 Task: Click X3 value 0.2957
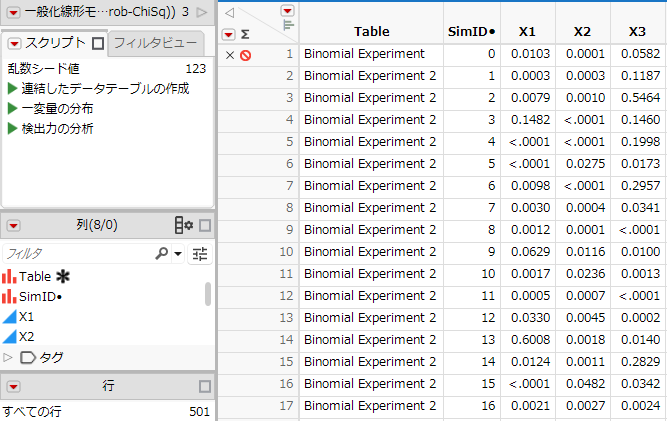(641, 186)
